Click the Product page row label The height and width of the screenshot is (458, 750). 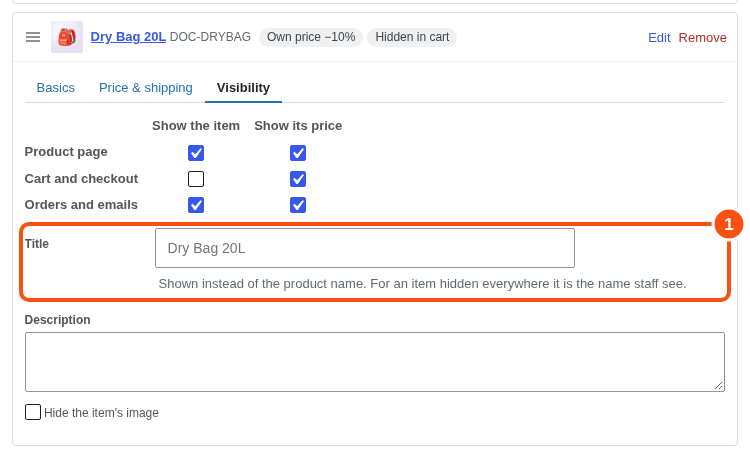[x=66, y=152]
